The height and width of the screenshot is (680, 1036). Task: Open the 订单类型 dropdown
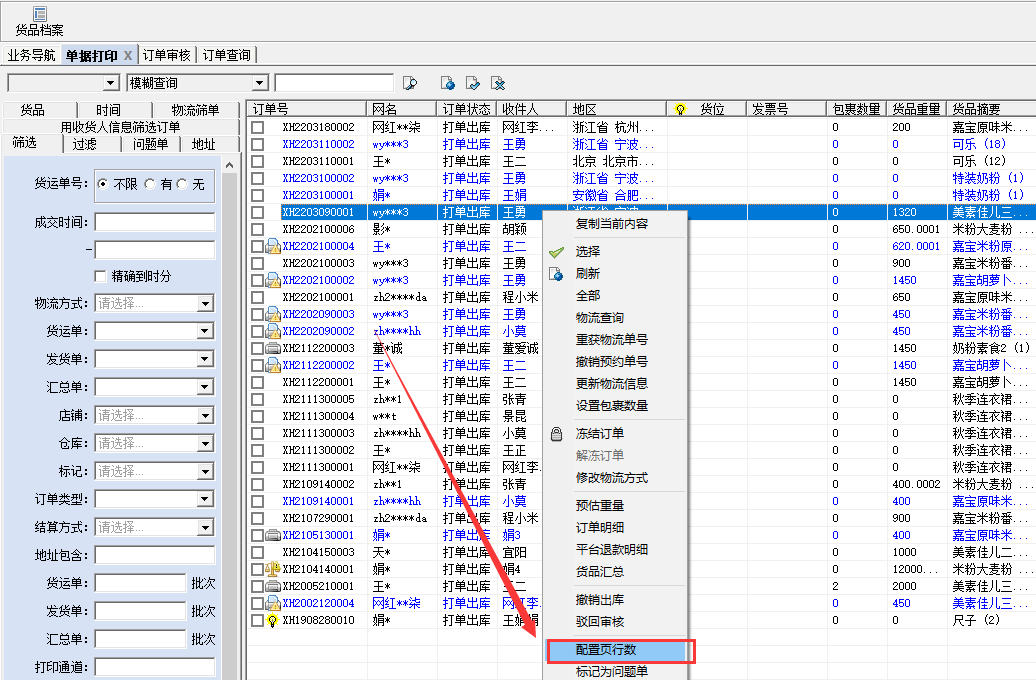[206, 500]
